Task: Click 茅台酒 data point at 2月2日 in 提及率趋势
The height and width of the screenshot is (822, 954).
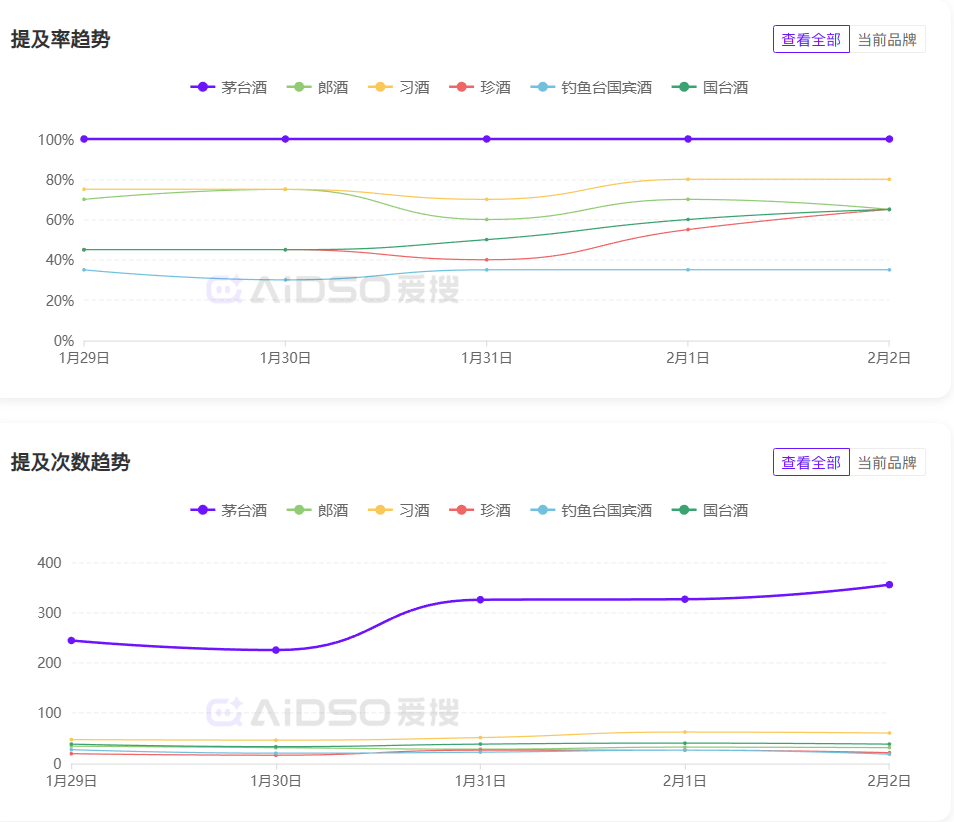Action: (x=889, y=139)
